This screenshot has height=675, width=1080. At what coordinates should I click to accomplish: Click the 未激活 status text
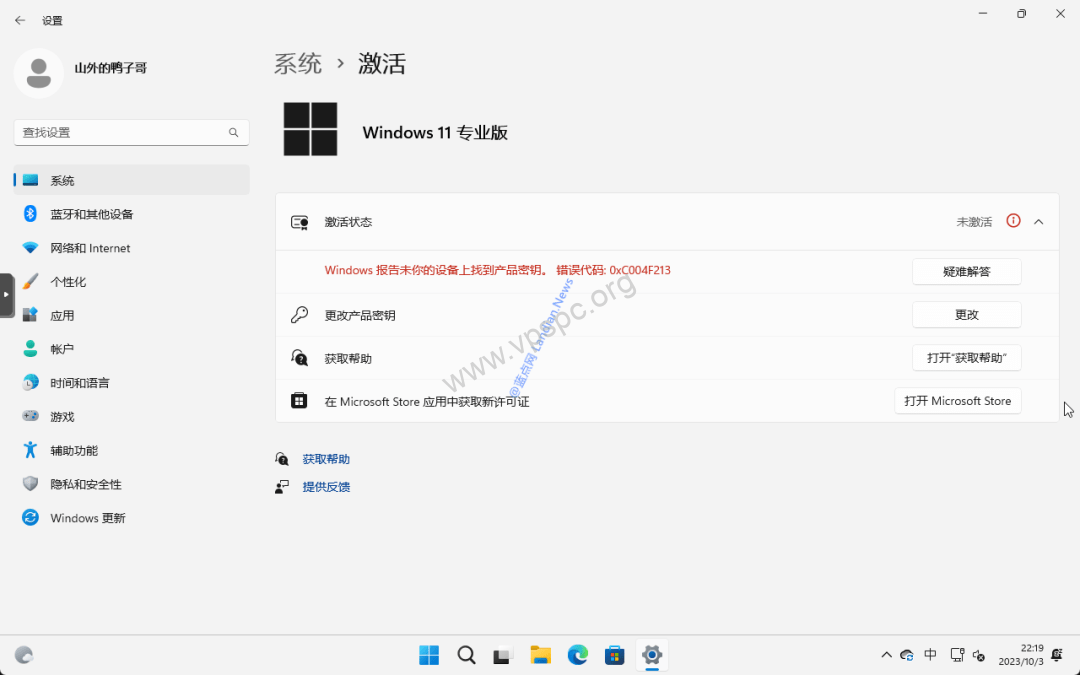974,222
